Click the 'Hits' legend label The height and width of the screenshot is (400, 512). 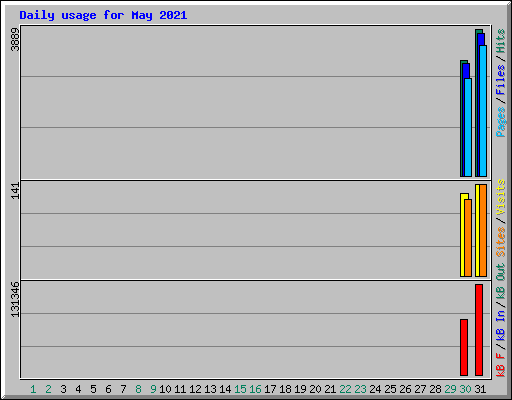(x=501, y=41)
